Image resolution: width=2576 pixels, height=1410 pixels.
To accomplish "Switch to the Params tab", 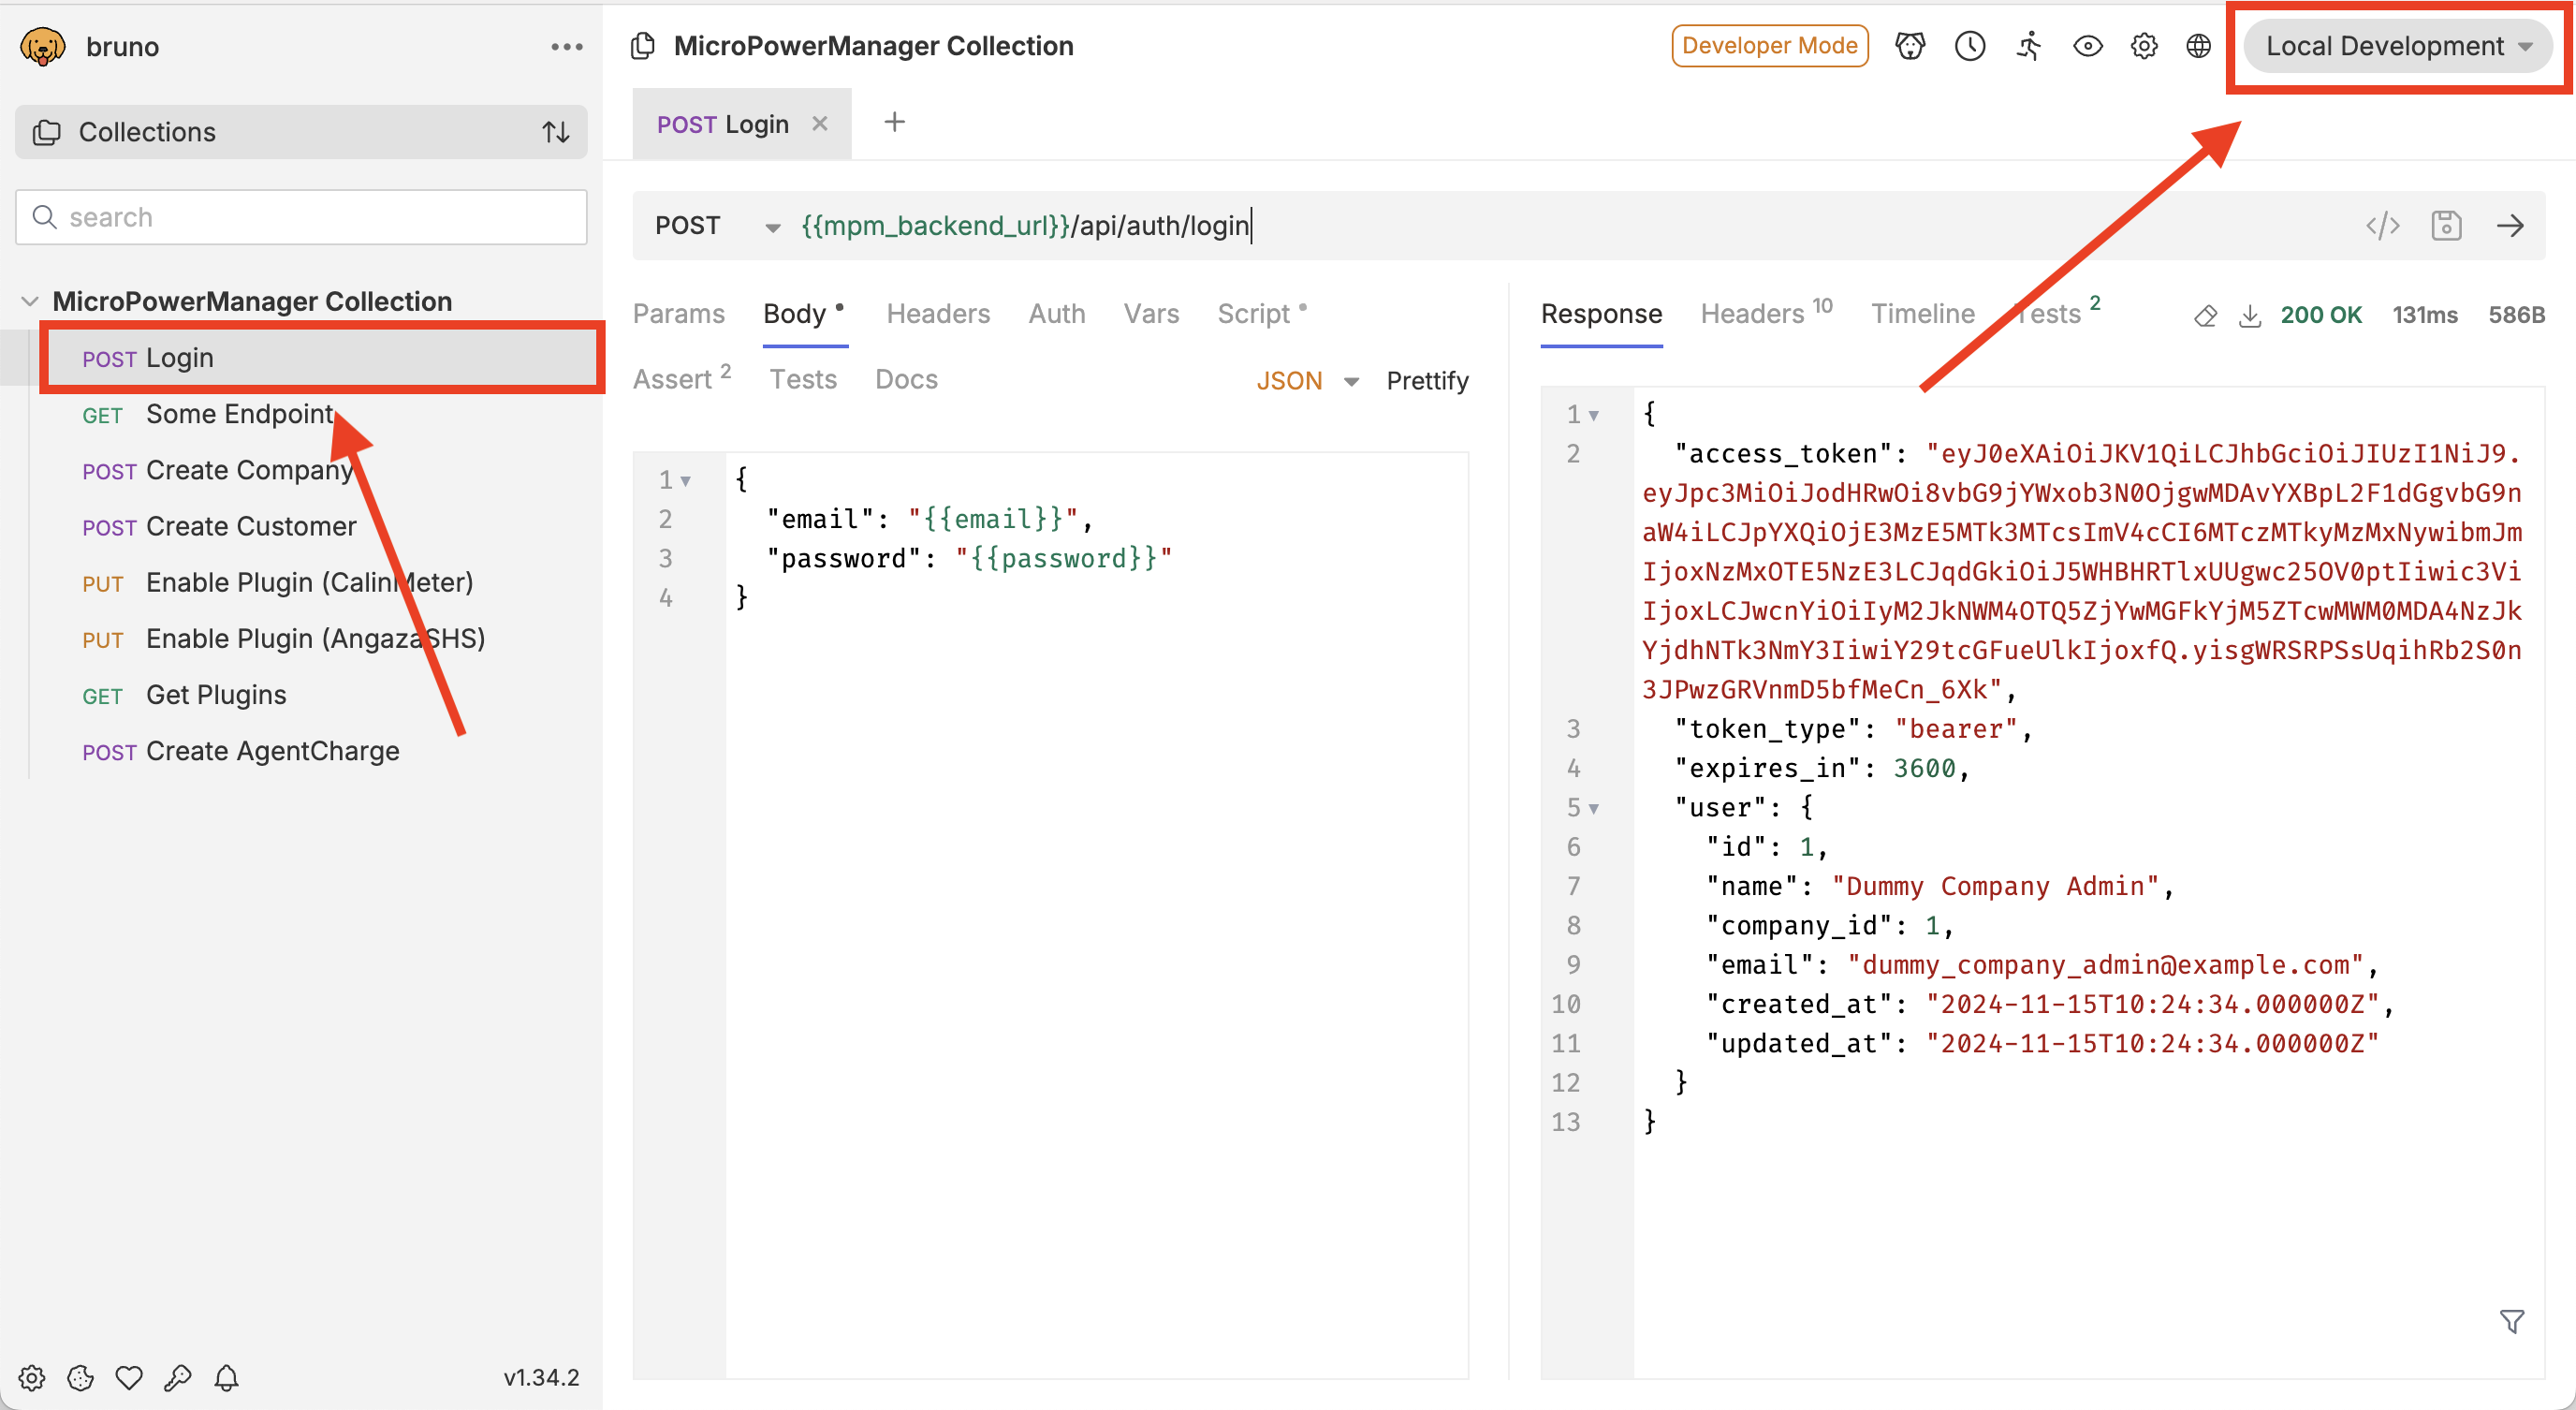I will pos(679,314).
